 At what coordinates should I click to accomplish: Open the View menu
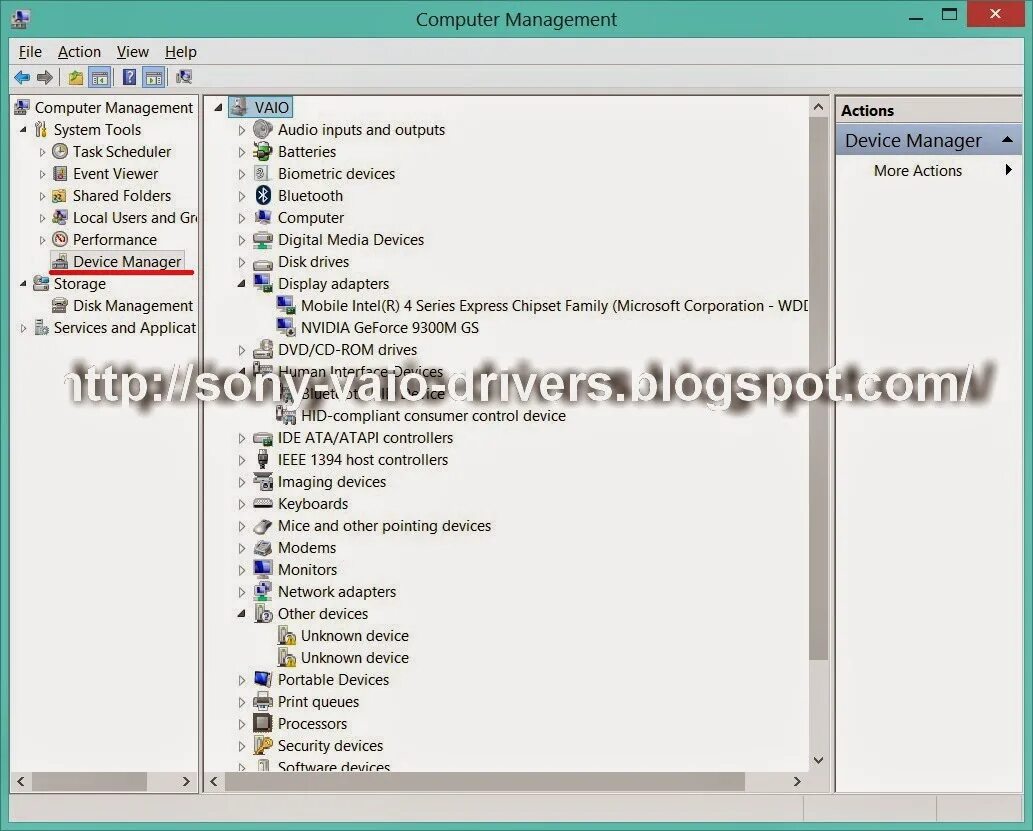click(x=132, y=51)
